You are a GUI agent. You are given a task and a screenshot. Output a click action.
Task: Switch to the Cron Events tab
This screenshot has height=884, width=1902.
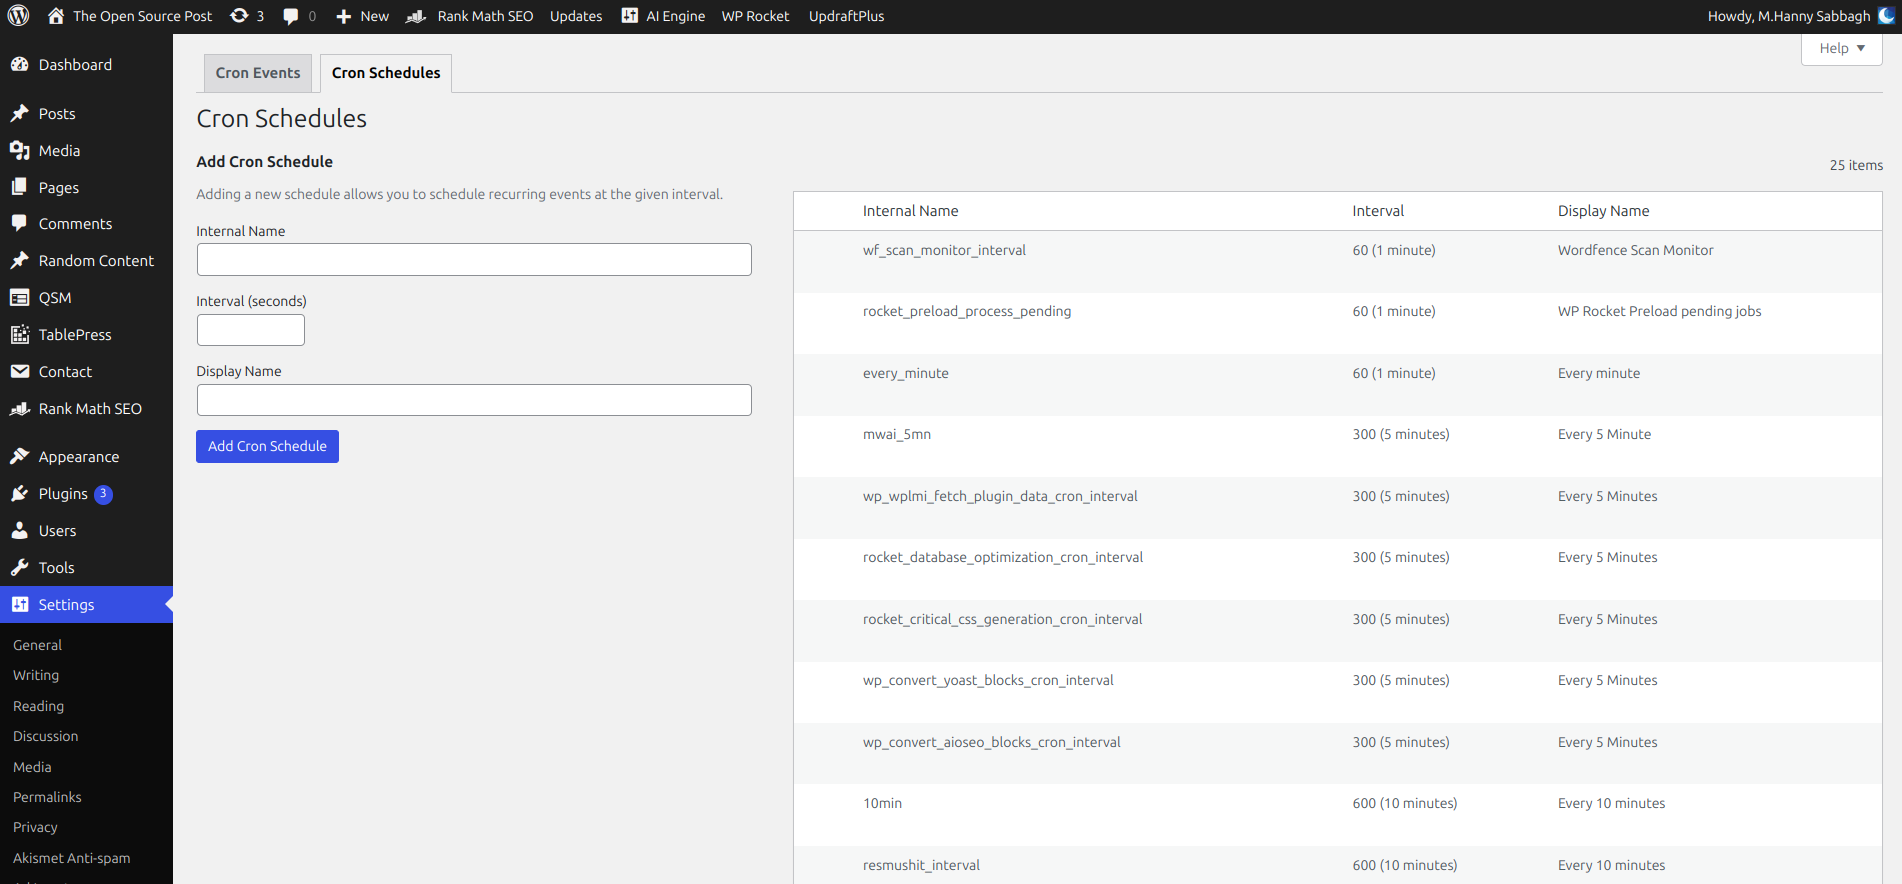click(x=258, y=73)
